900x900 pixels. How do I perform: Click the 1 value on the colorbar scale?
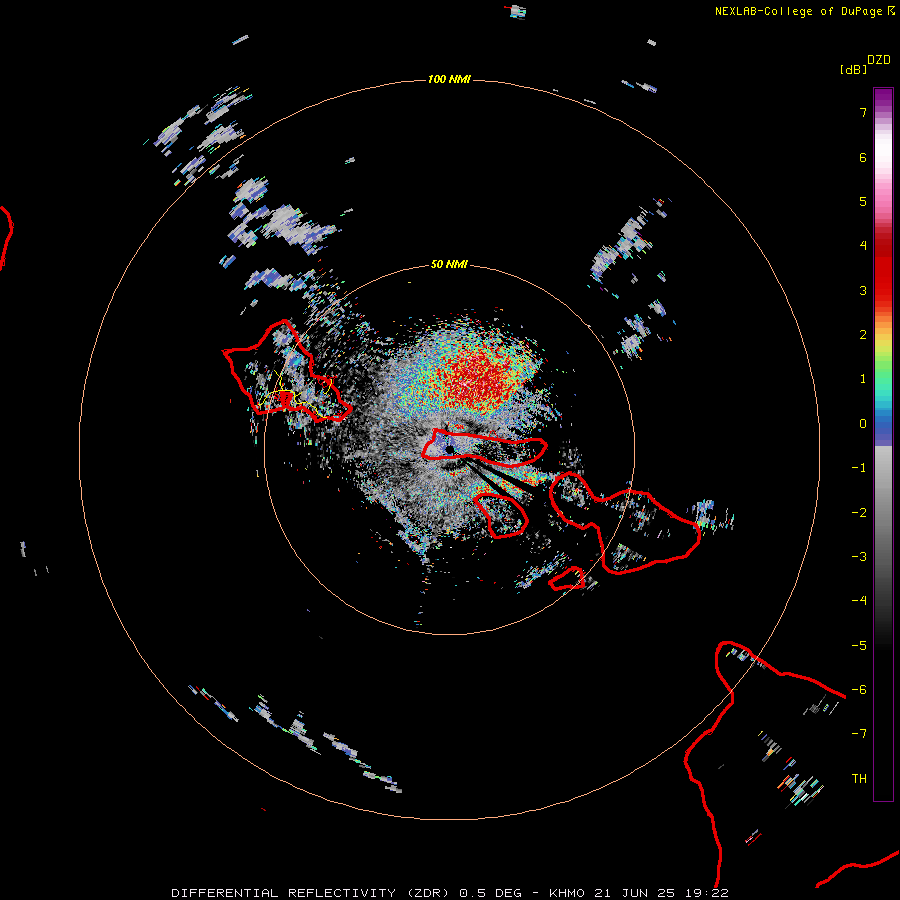(x=863, y=379)
